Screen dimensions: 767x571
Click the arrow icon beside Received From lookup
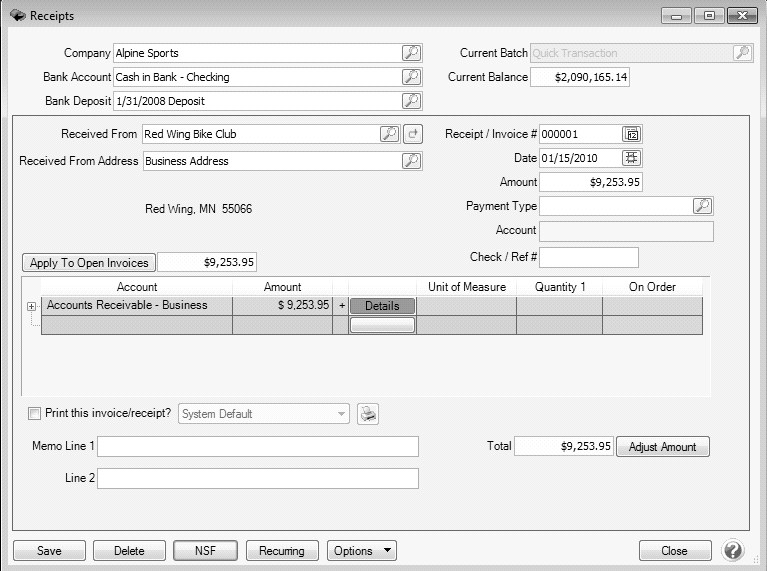pos(413,134)
